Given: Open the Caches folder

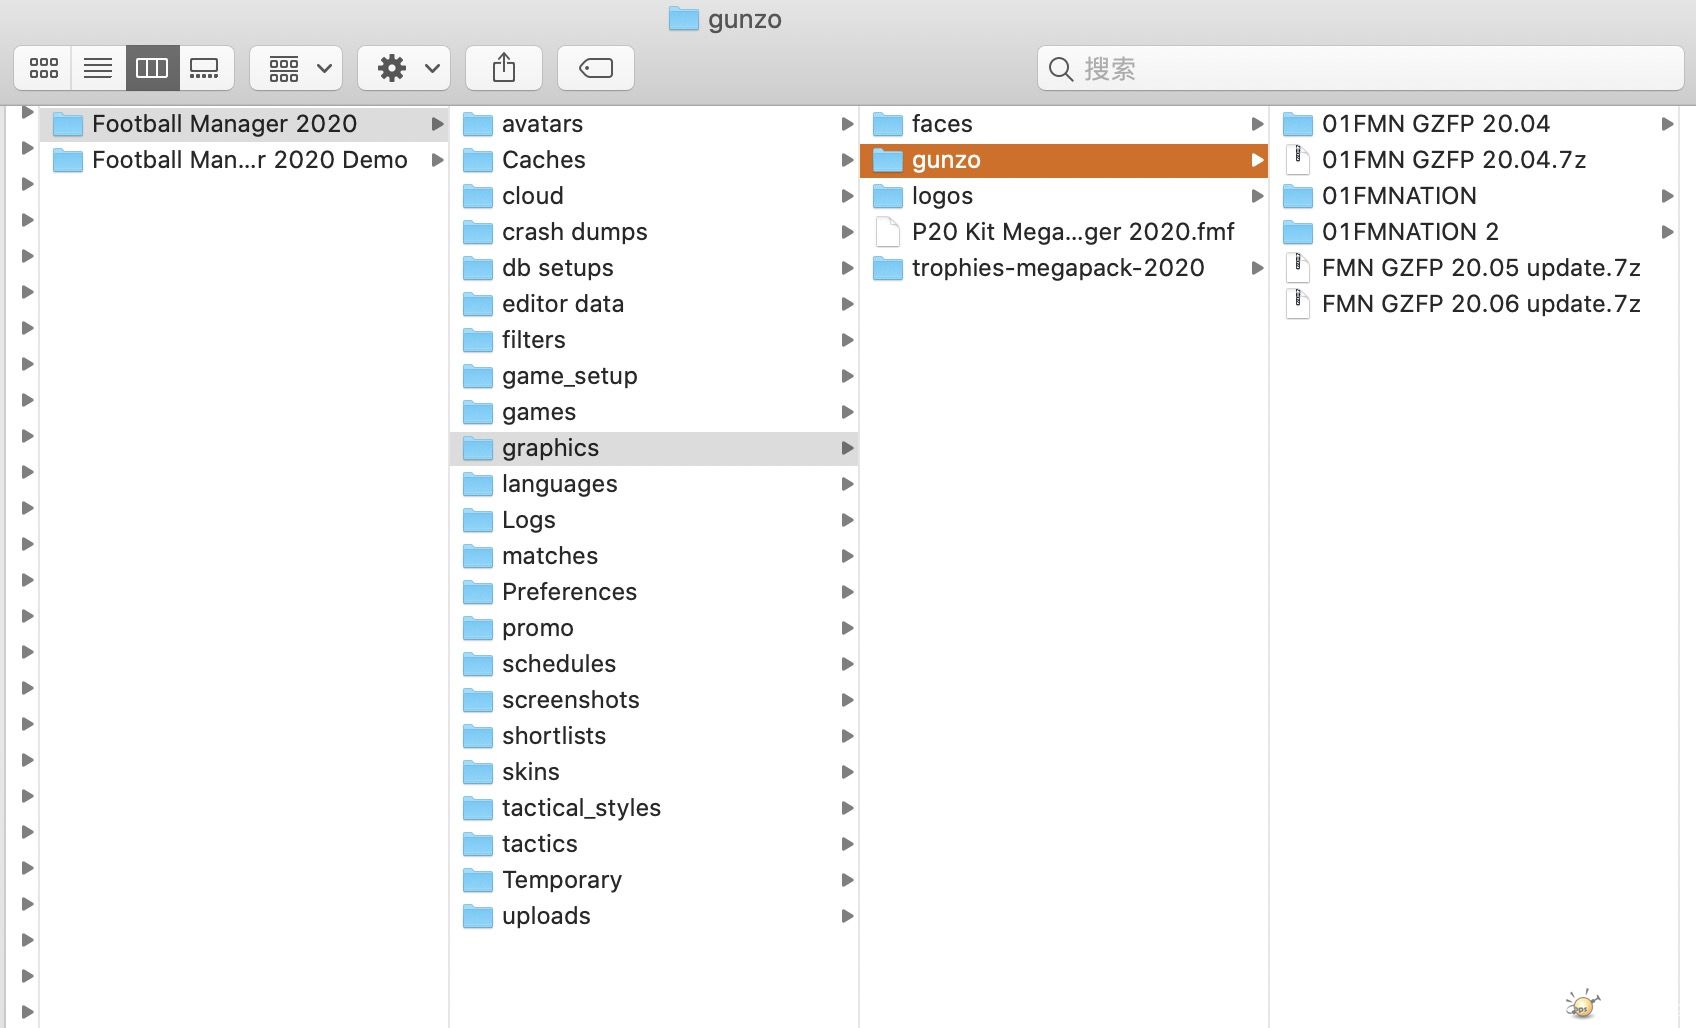Looking at the screenshot, I should pyautogui.click(x=654, y=160).
